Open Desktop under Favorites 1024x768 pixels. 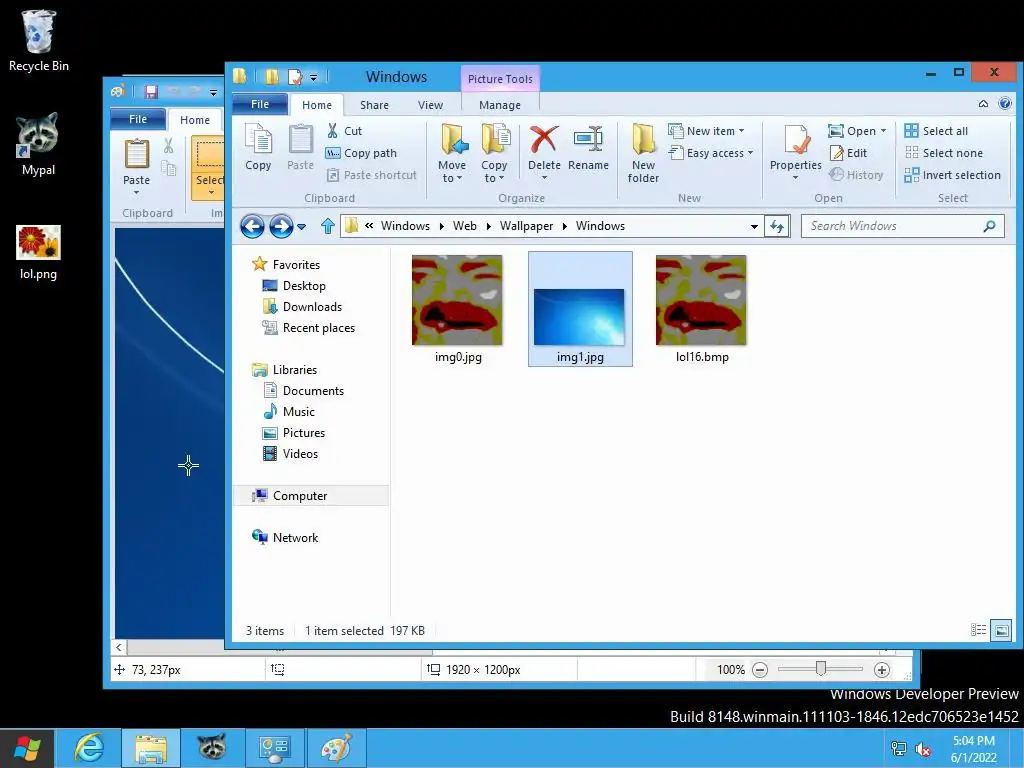[x=294, y=286]
